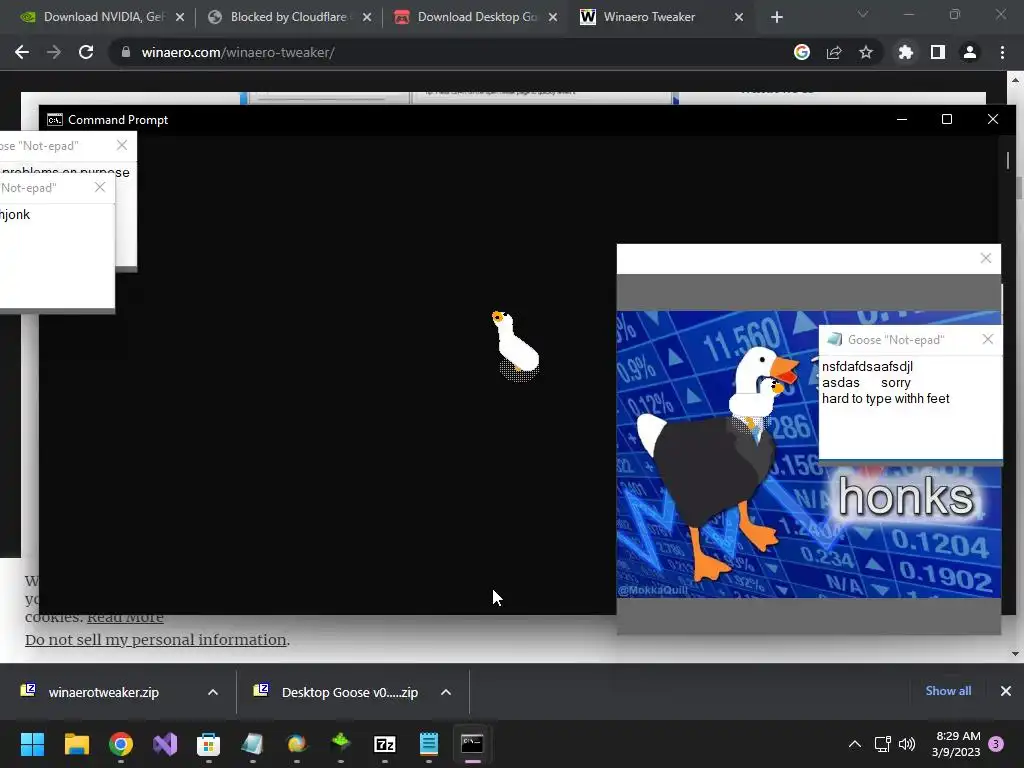Close Download Desktop Goose tab

tap(553, 17)
